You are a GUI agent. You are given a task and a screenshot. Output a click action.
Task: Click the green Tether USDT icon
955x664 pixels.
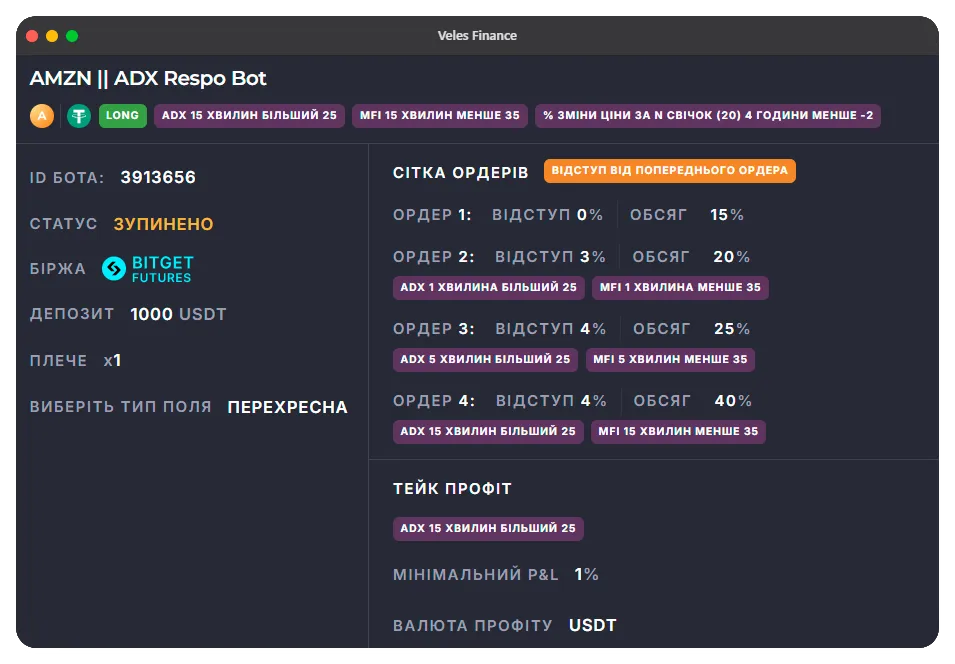coord(79,116)
